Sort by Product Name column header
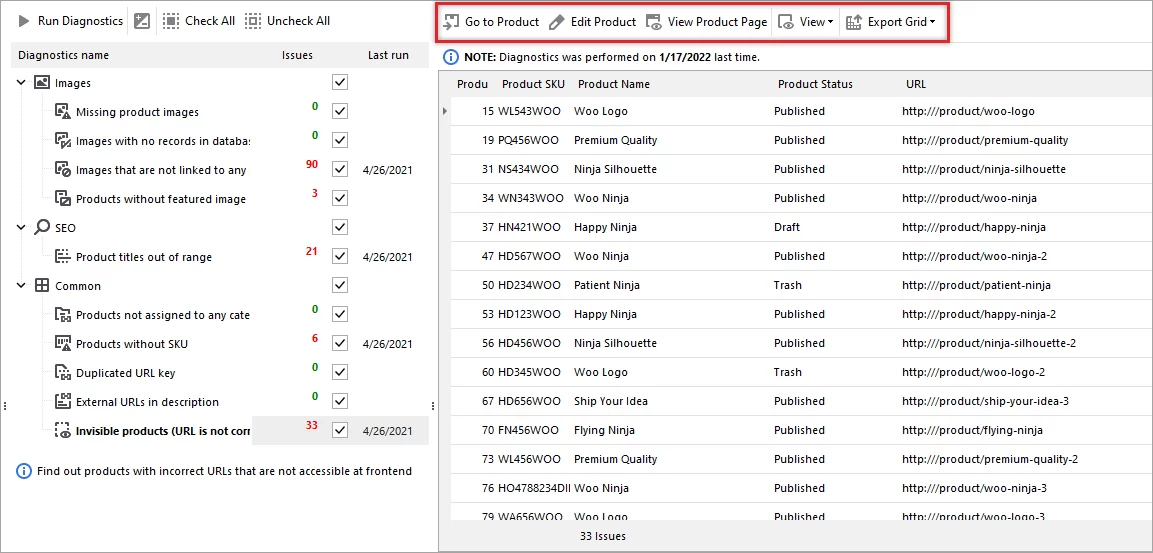 (613, 84)
